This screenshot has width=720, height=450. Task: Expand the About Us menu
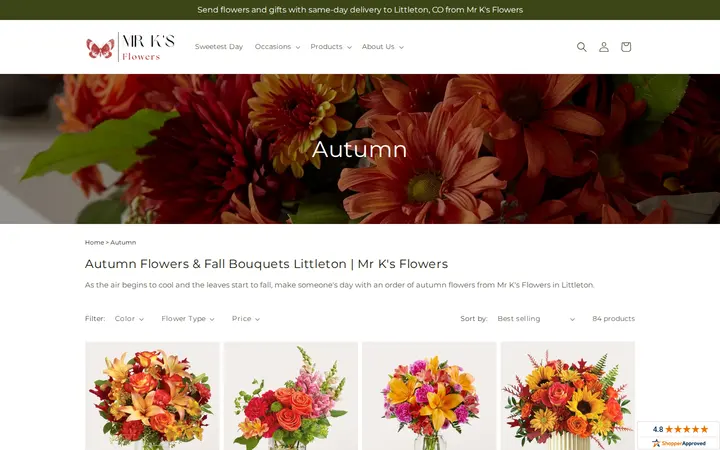click(x=382, y=47)
